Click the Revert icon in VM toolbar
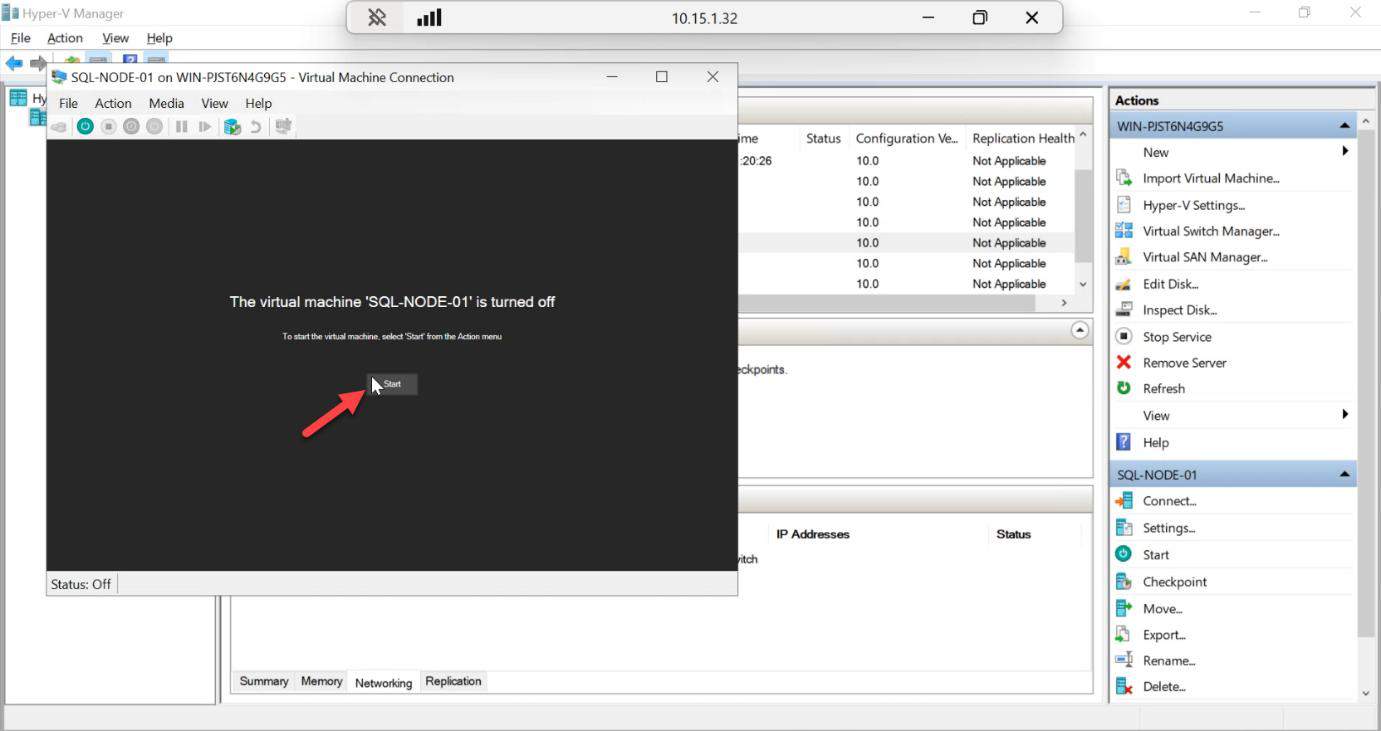1381x731 pixels. [x=256, y=126]
